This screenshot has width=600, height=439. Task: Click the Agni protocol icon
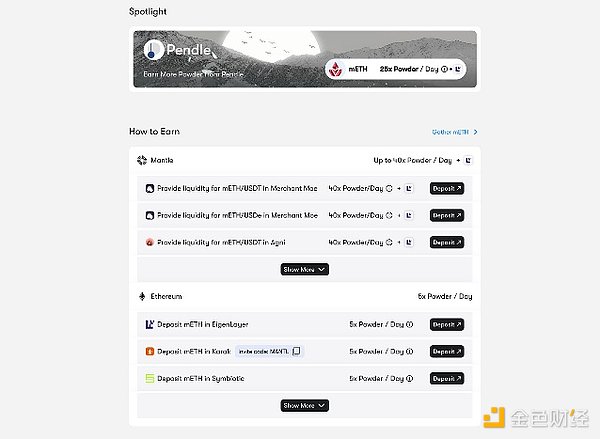(149, 242)
